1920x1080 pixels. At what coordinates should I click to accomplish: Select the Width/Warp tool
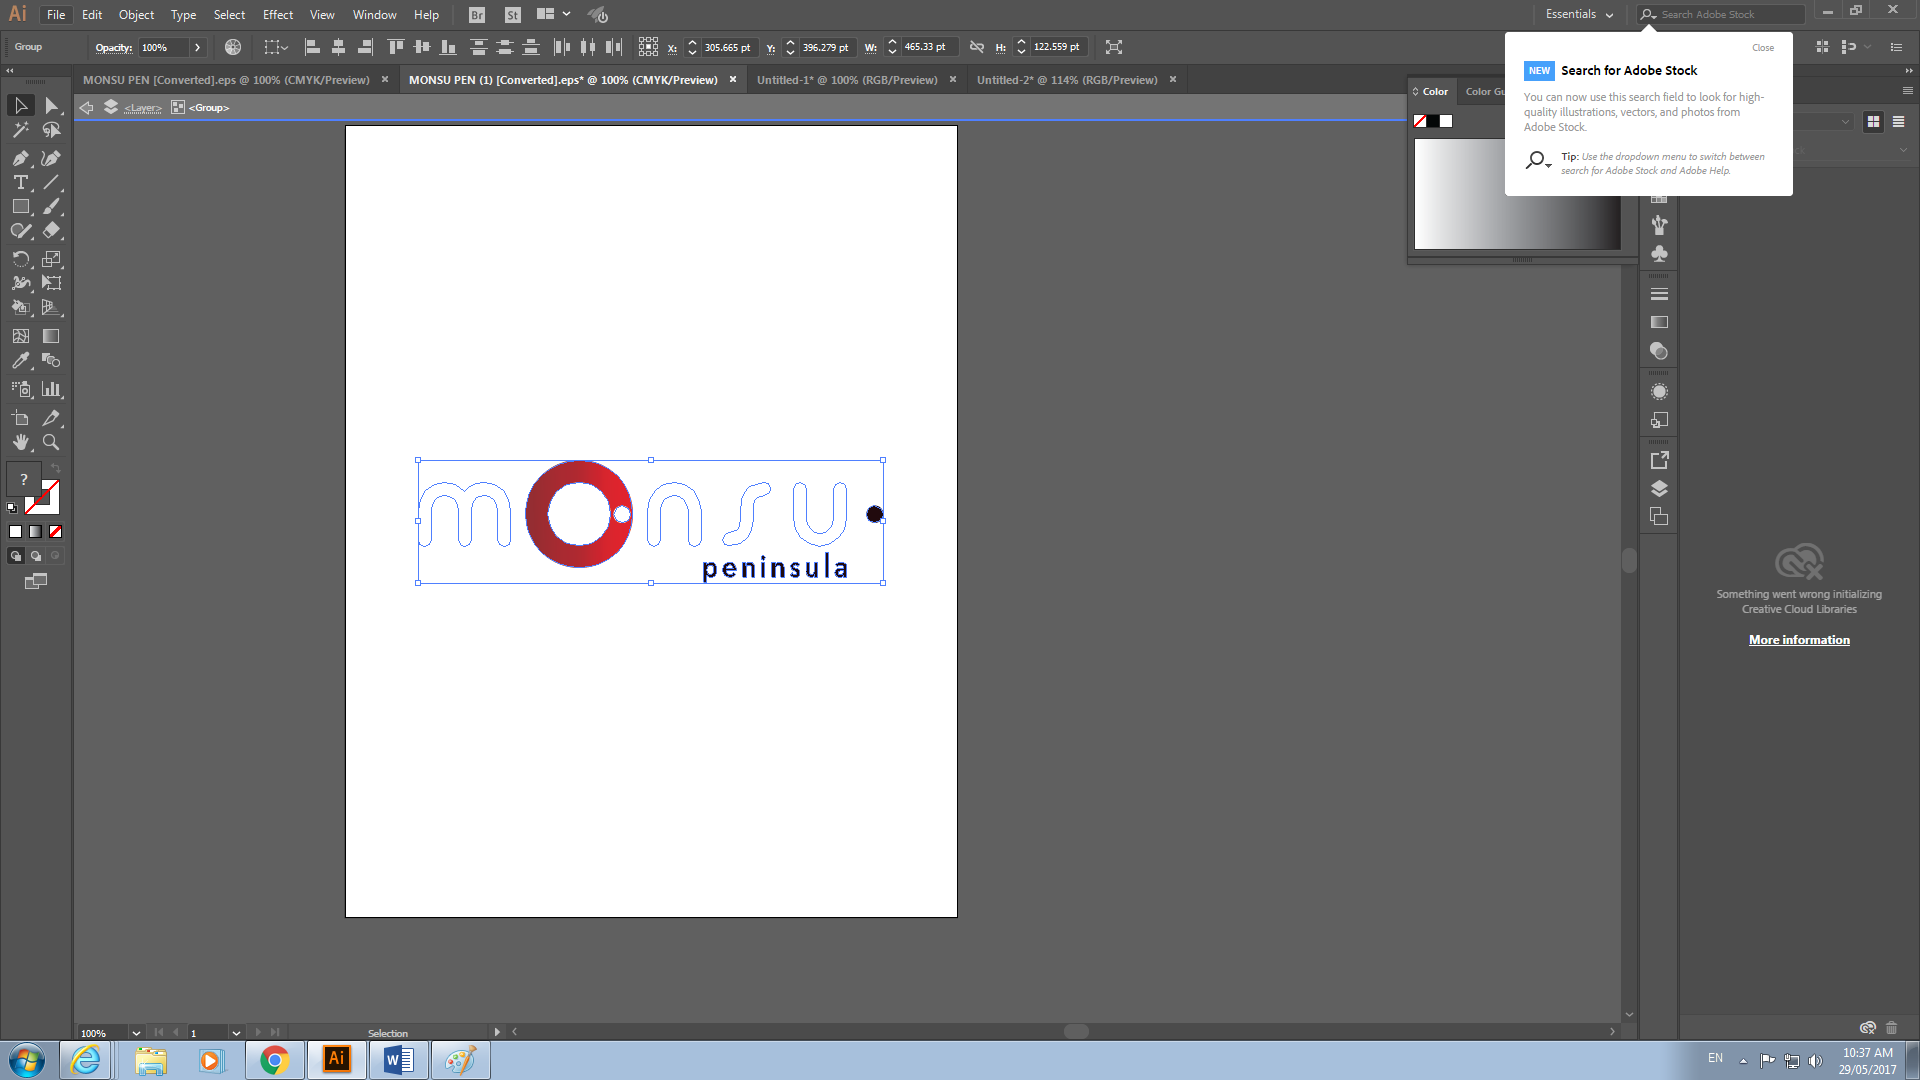[x=21, y=283]
